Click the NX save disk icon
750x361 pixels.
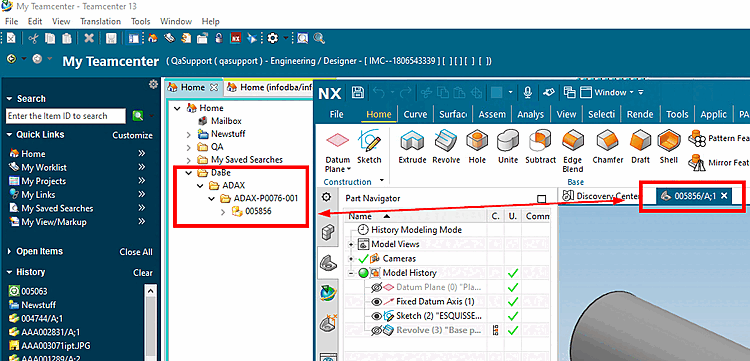point(358,93)
